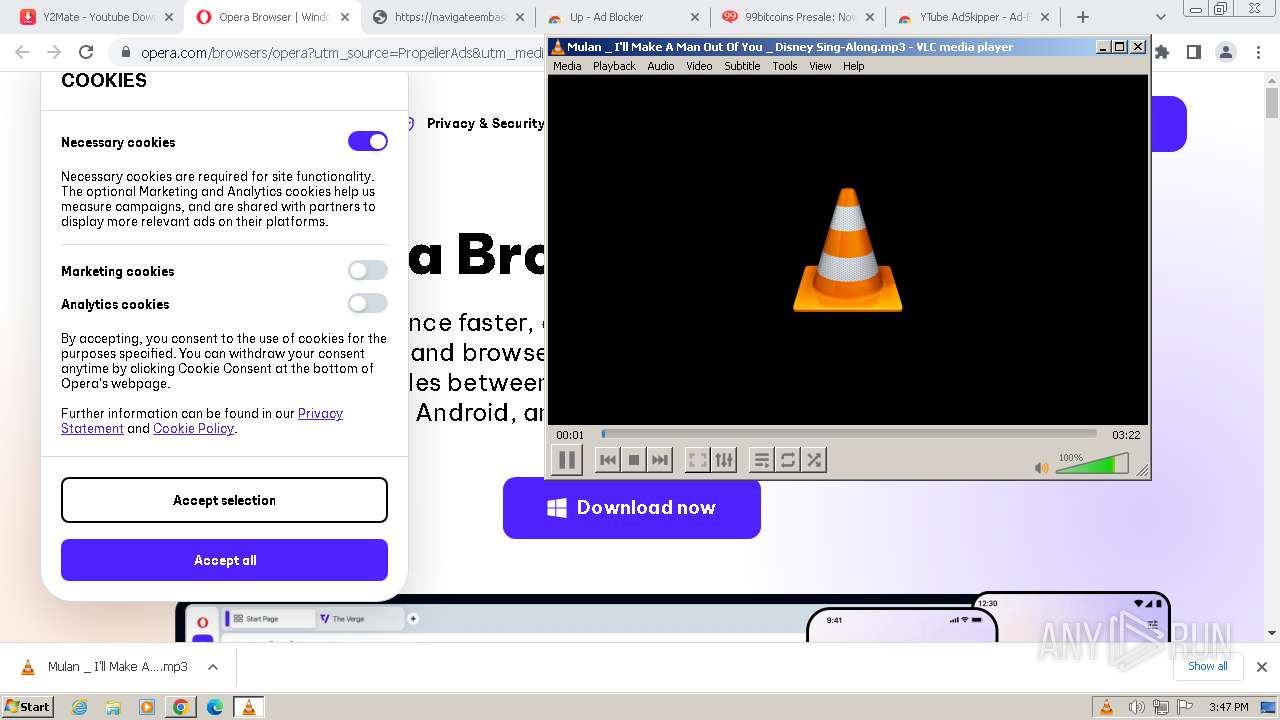
Task: Open the VLC View menu
Action: 820,66
